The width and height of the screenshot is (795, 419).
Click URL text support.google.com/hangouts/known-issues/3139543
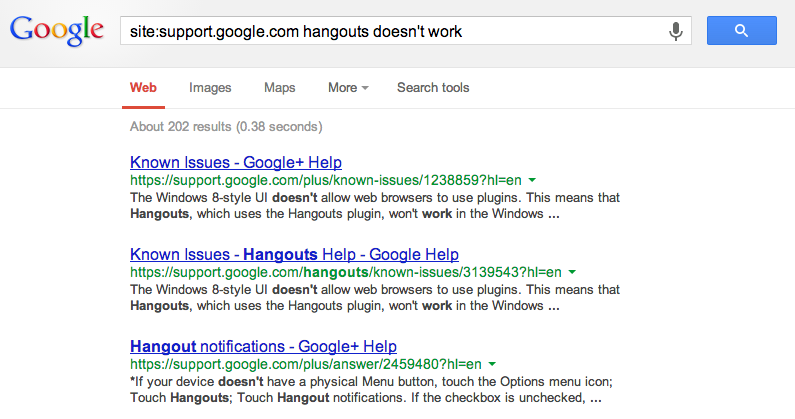pyautogui.click(x=346, y=272)
